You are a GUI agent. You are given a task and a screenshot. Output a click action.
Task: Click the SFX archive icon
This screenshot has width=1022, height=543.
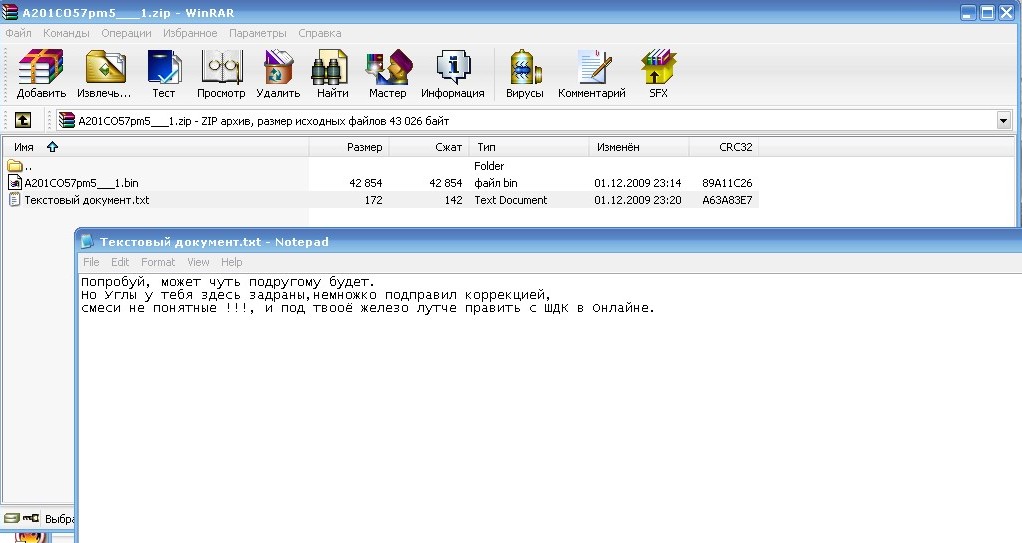(x=658, y=67)
